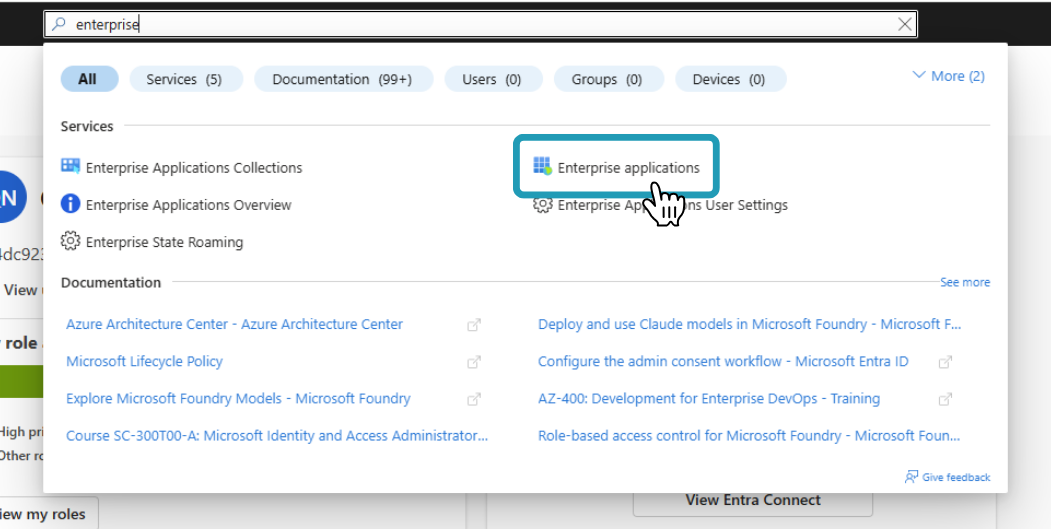
Task: Click the Enterprise State Roaming gear icon
Action: (x=70, y=241)
